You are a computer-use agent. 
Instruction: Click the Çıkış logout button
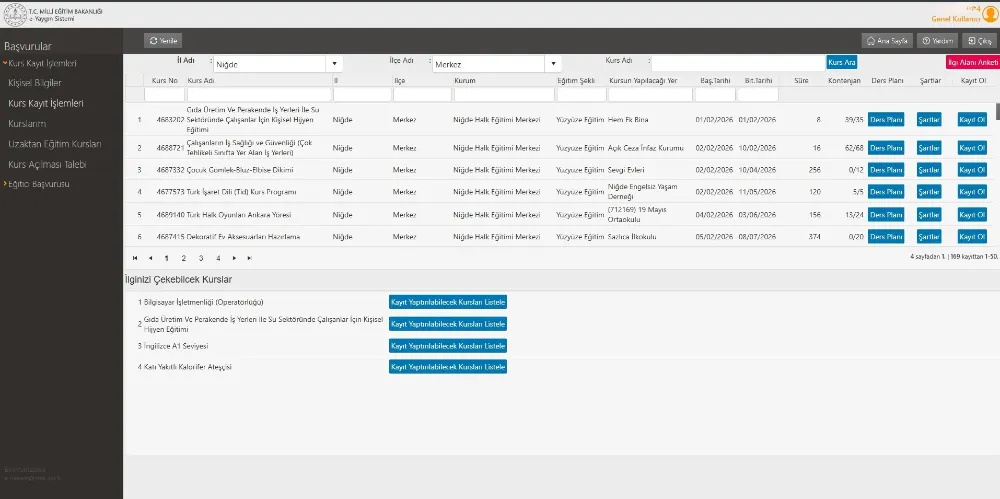tap(977, 41)
